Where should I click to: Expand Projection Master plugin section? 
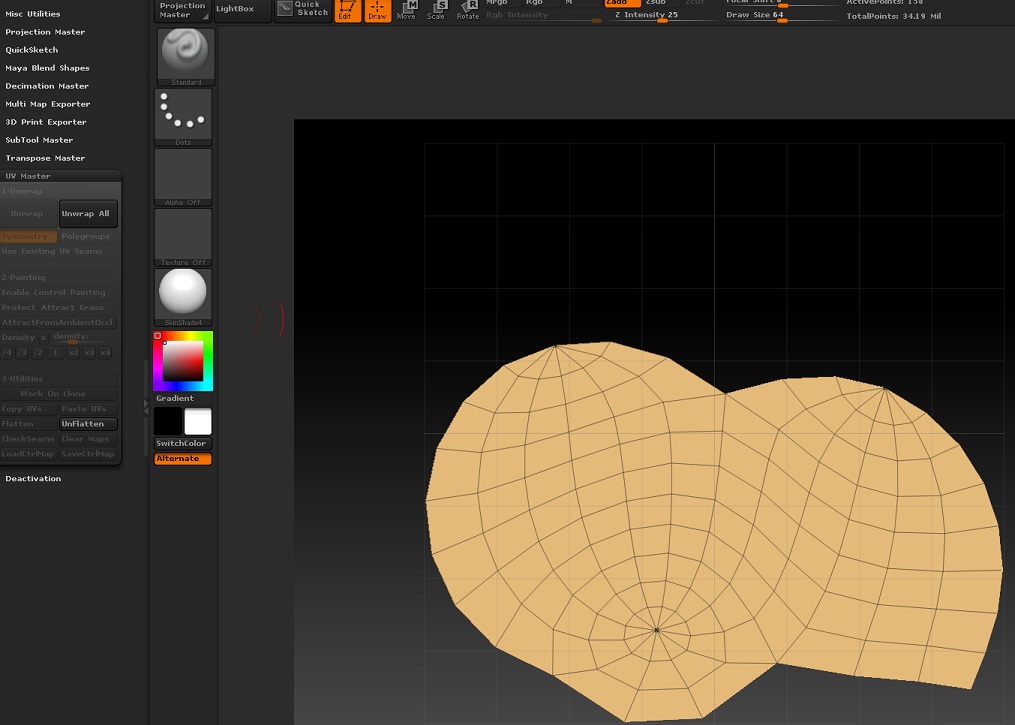click(x=45, y=32)
